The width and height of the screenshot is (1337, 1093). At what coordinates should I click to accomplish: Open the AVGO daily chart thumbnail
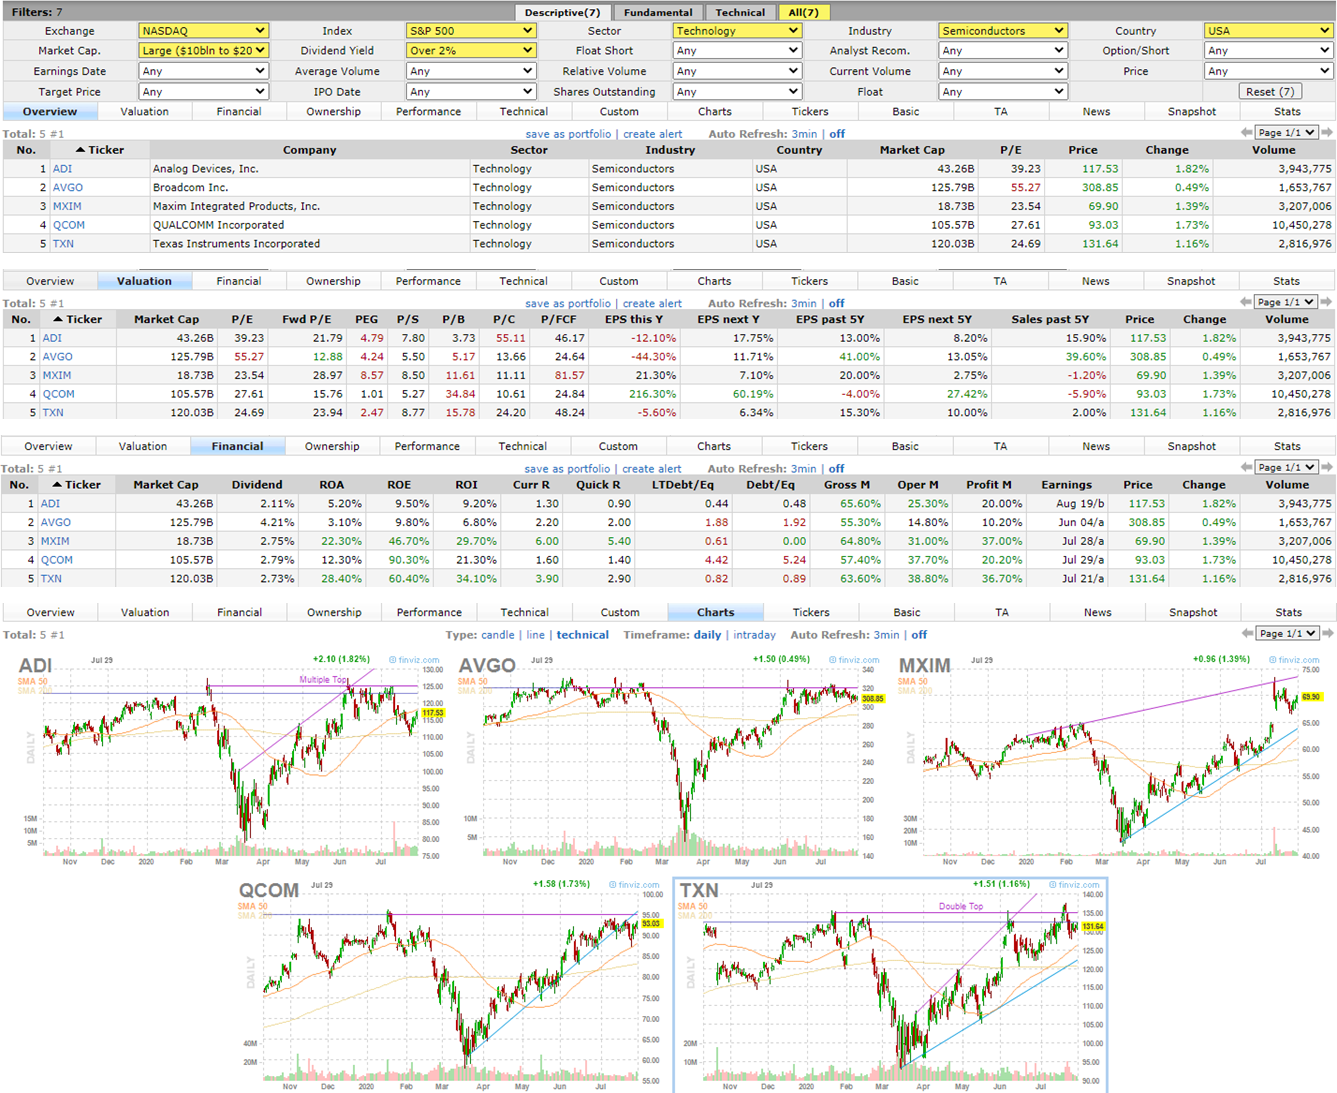(671, 761)
